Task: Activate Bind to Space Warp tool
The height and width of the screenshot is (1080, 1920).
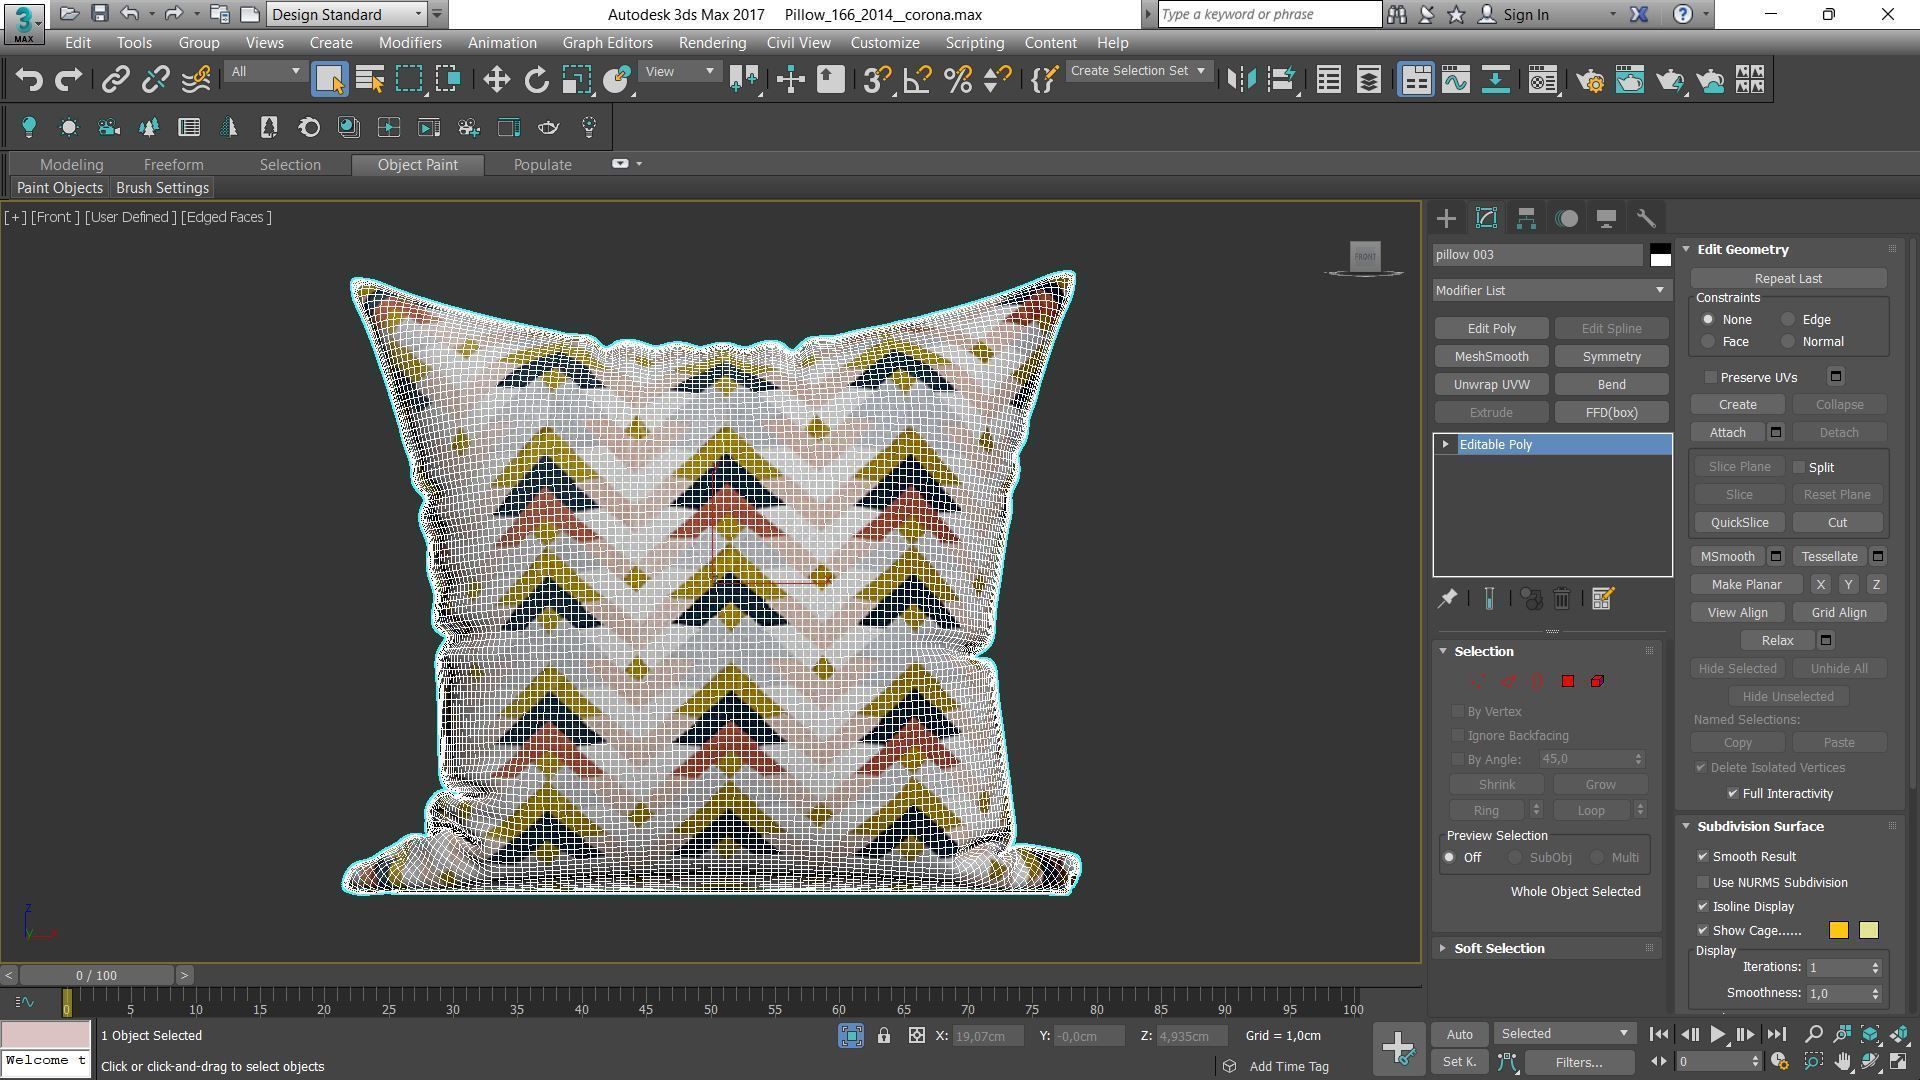Action: (x=196, y=80)
